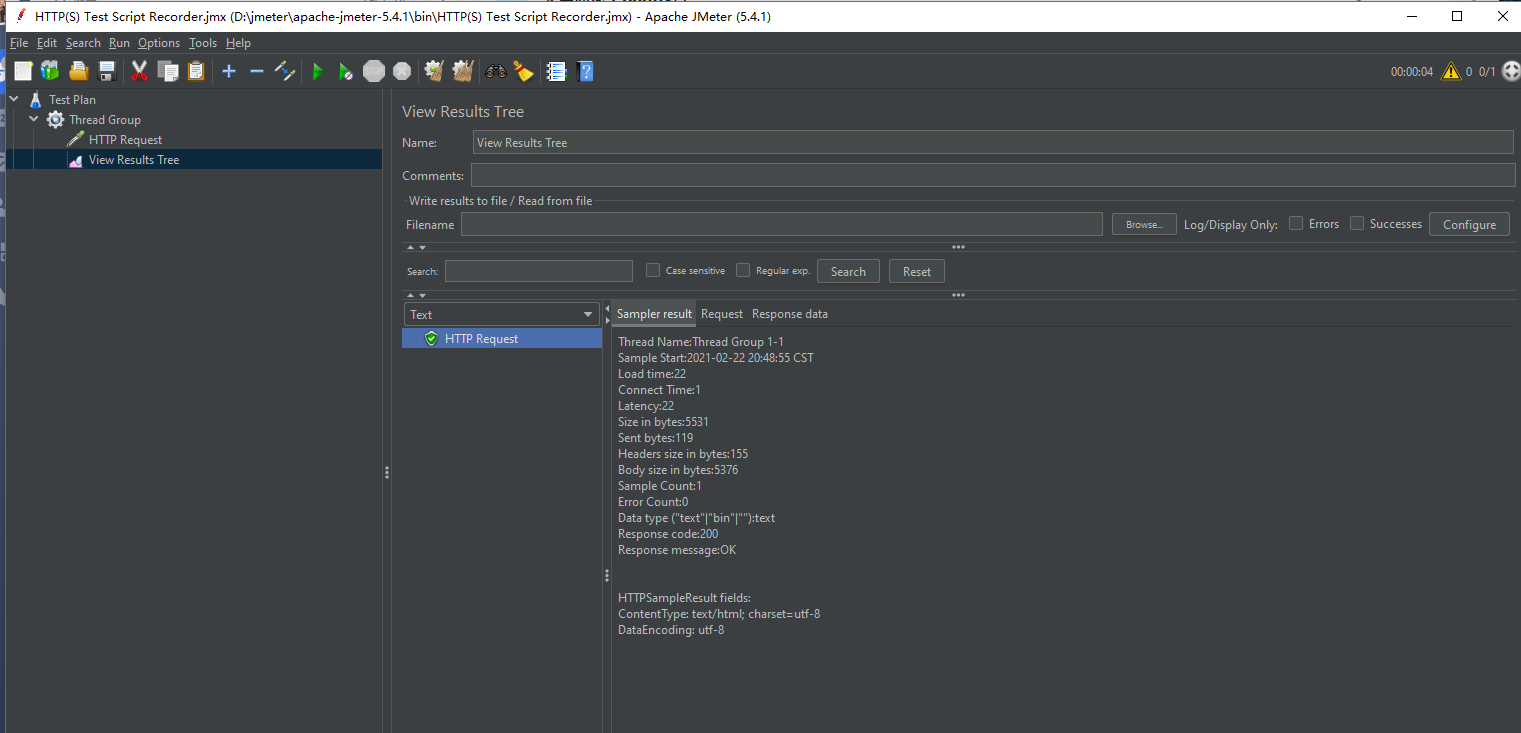This screenshot has width=1521, height=733.
Task: Click the Filename input field
Action: click(782, 224)
